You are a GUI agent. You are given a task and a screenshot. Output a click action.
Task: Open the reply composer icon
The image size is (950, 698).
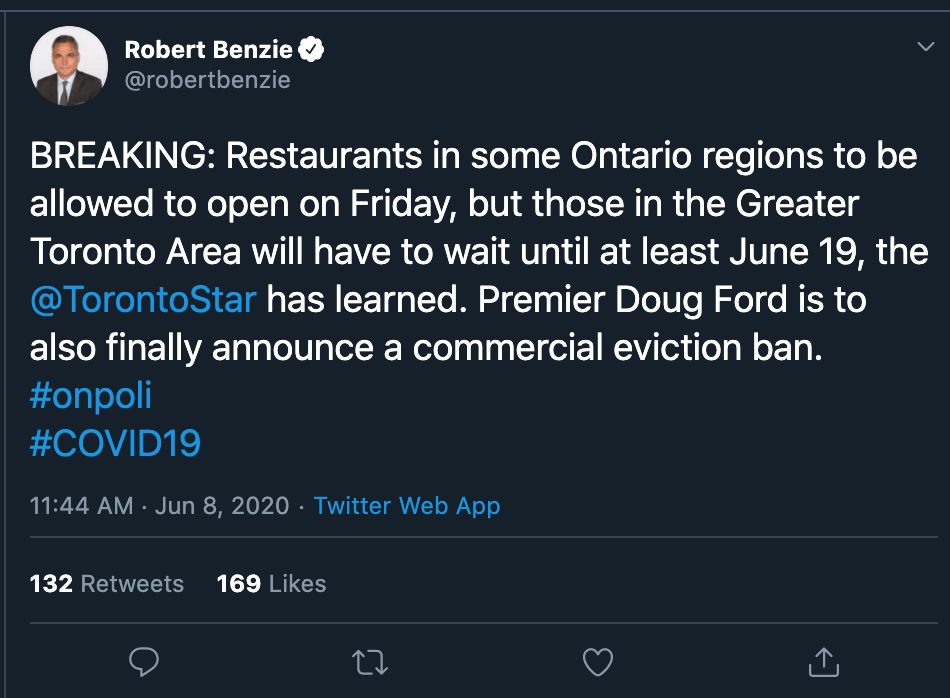point(145,662)
